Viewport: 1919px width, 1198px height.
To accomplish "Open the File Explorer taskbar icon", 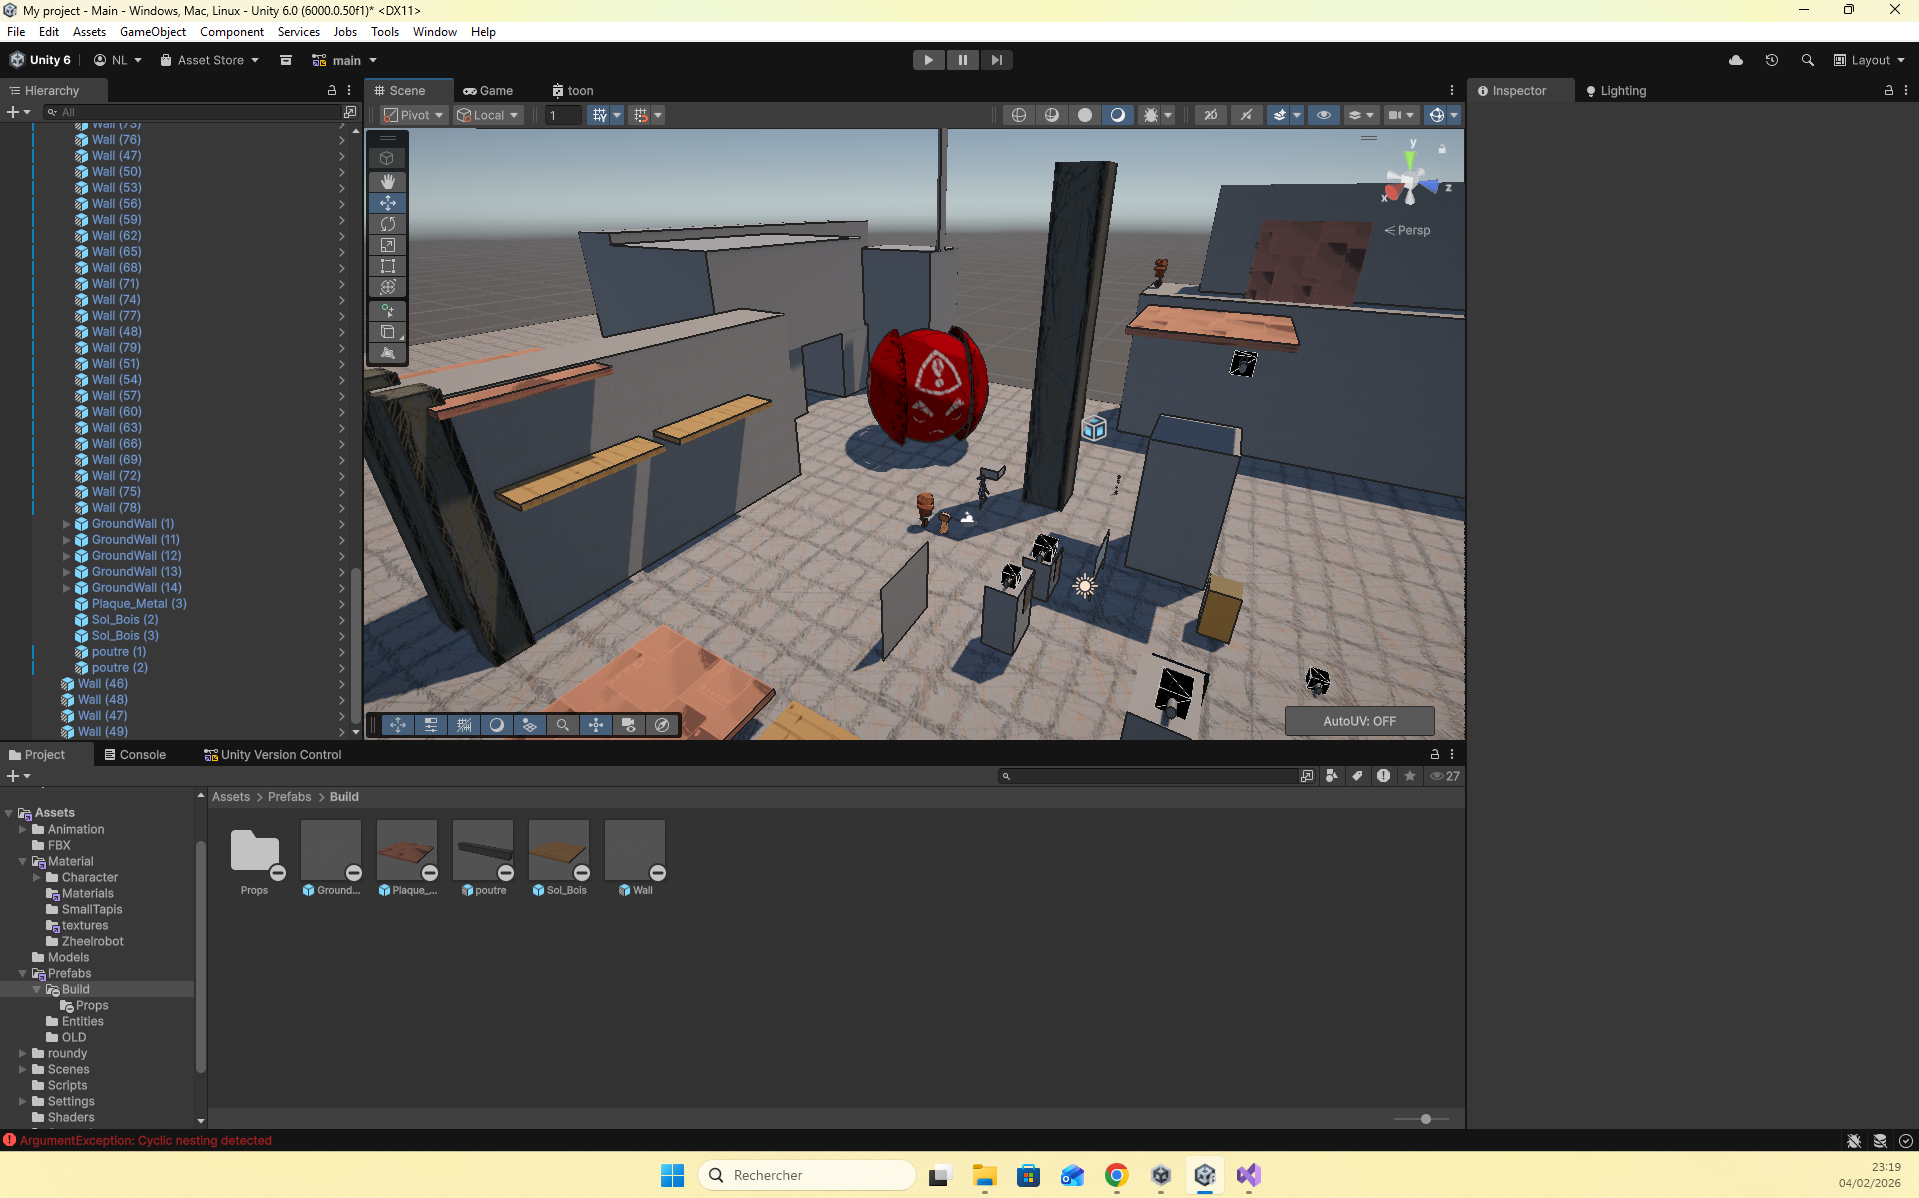I will coord(985,1175).
